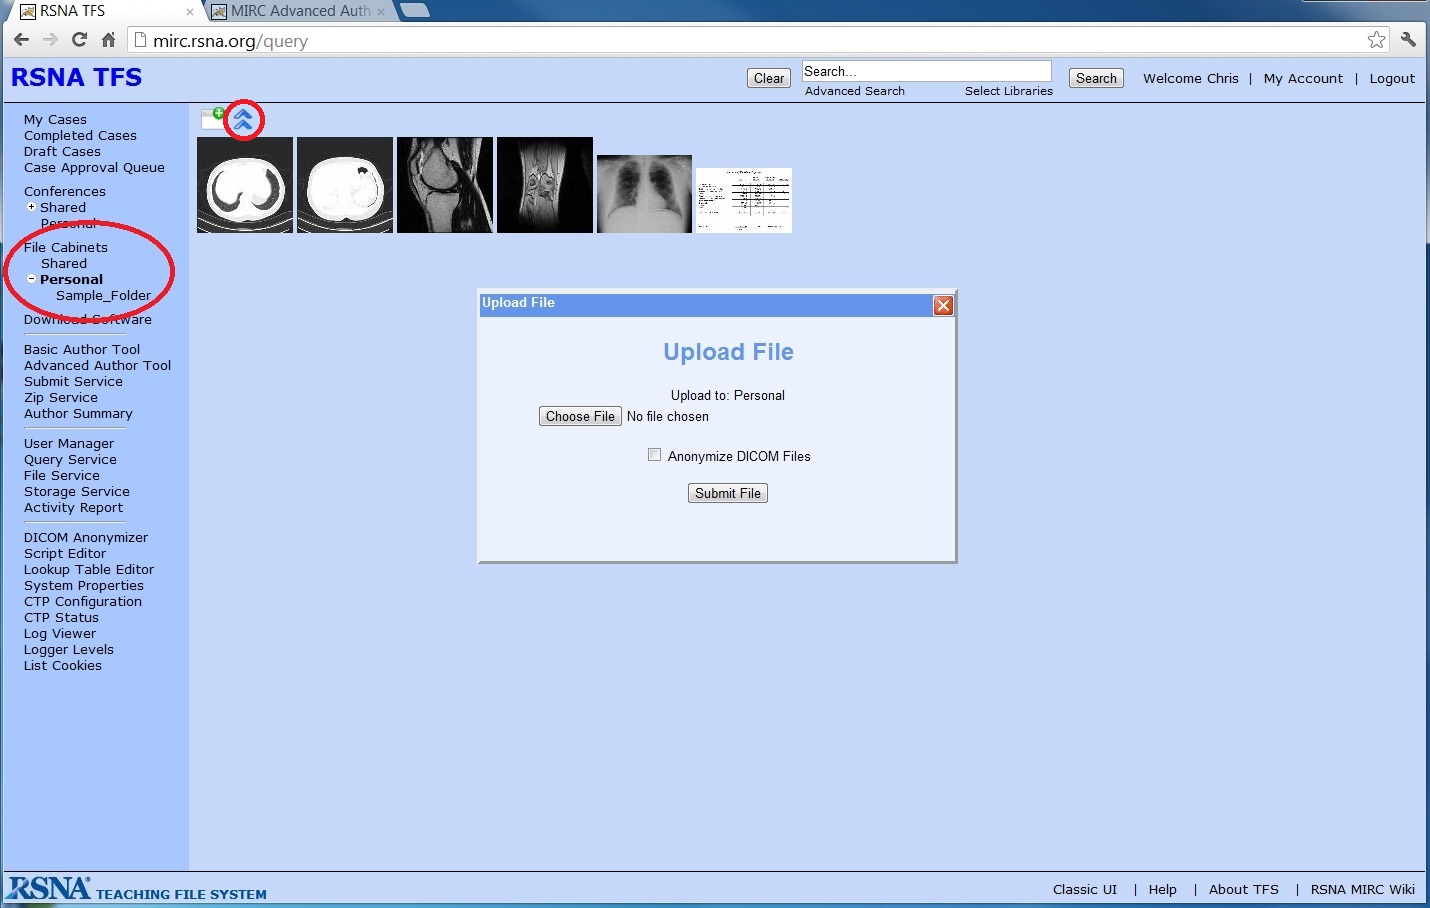This screenshot has height=908, width=1430.
Task: Open the chest X-ray thumbnail
Action: (644, 194)
